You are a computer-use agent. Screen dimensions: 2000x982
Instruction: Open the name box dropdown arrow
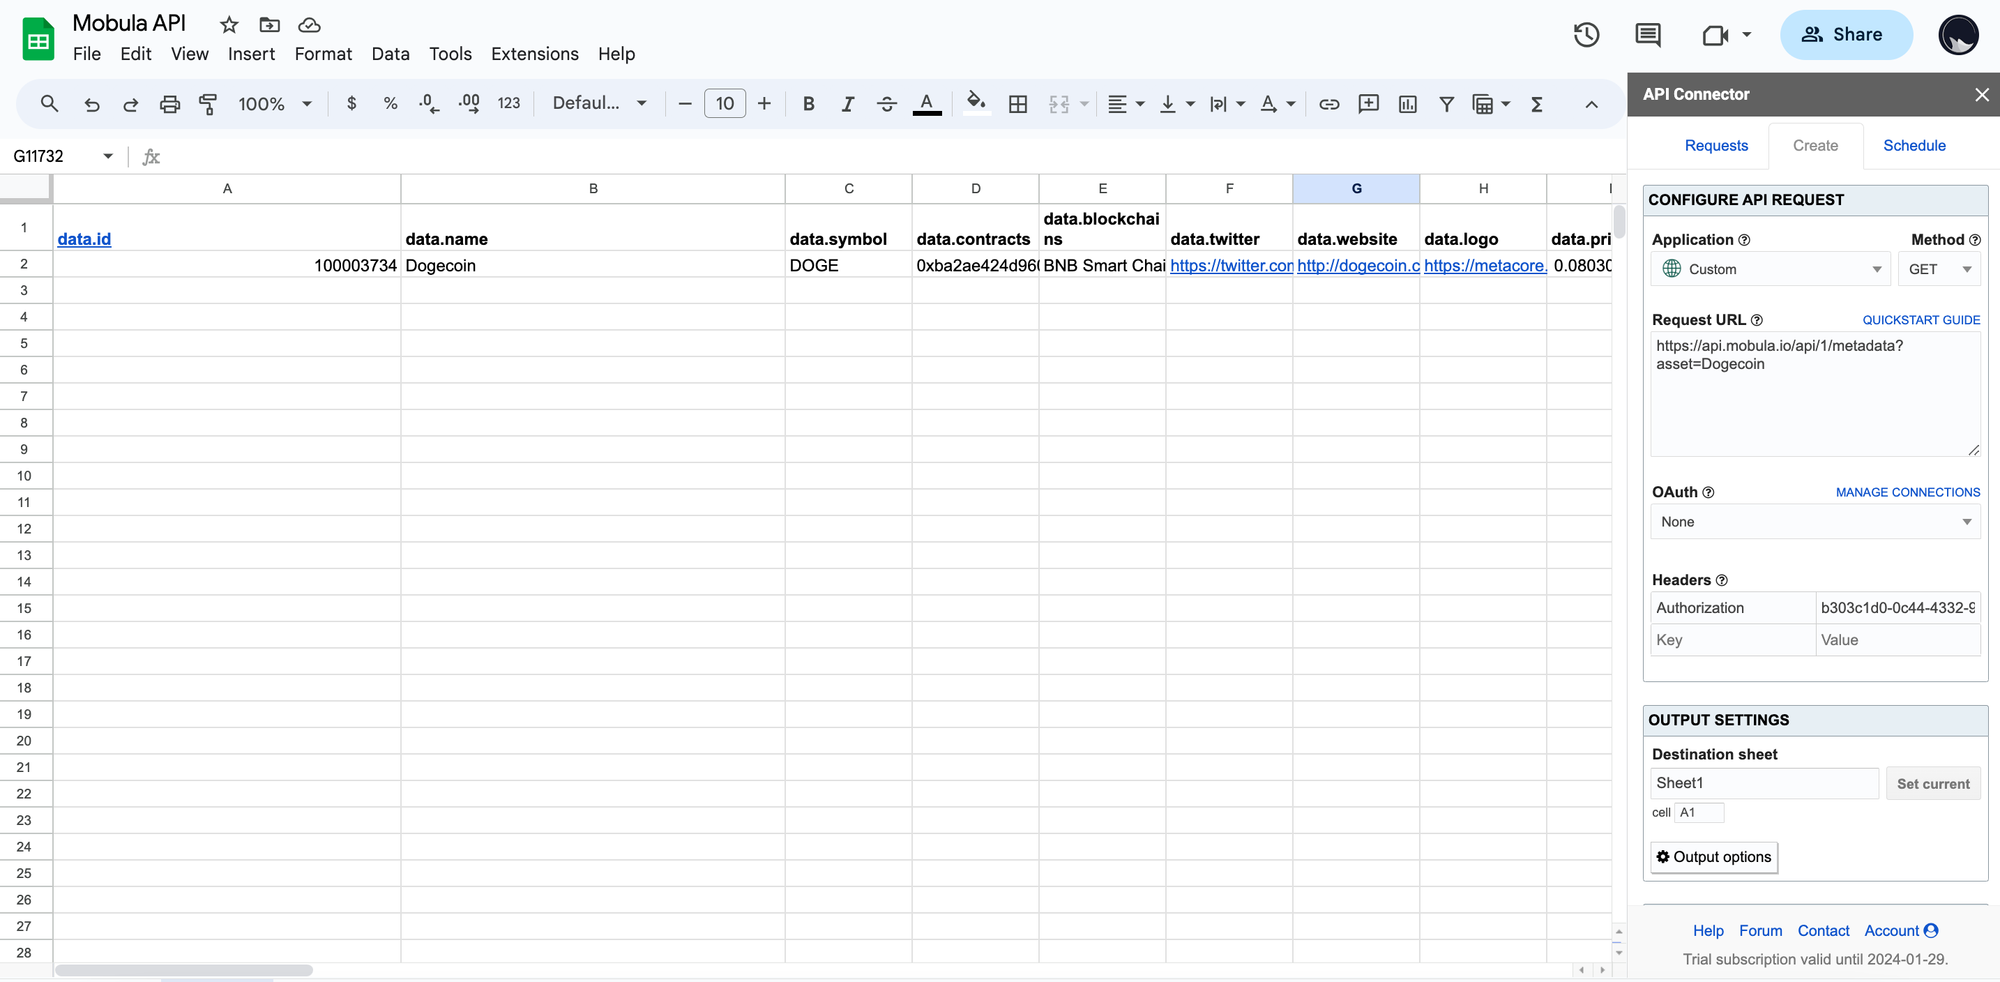tap(107, 156)
